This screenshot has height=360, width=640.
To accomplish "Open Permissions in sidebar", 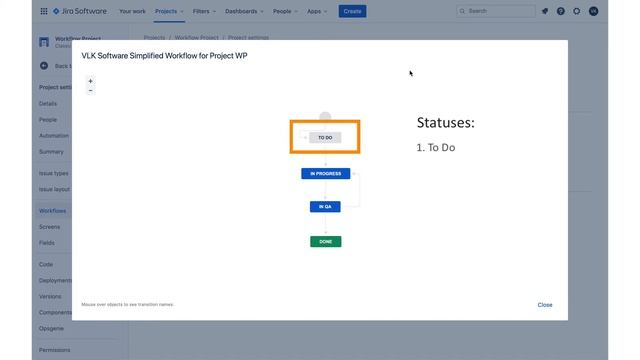I will click(54, 350).
